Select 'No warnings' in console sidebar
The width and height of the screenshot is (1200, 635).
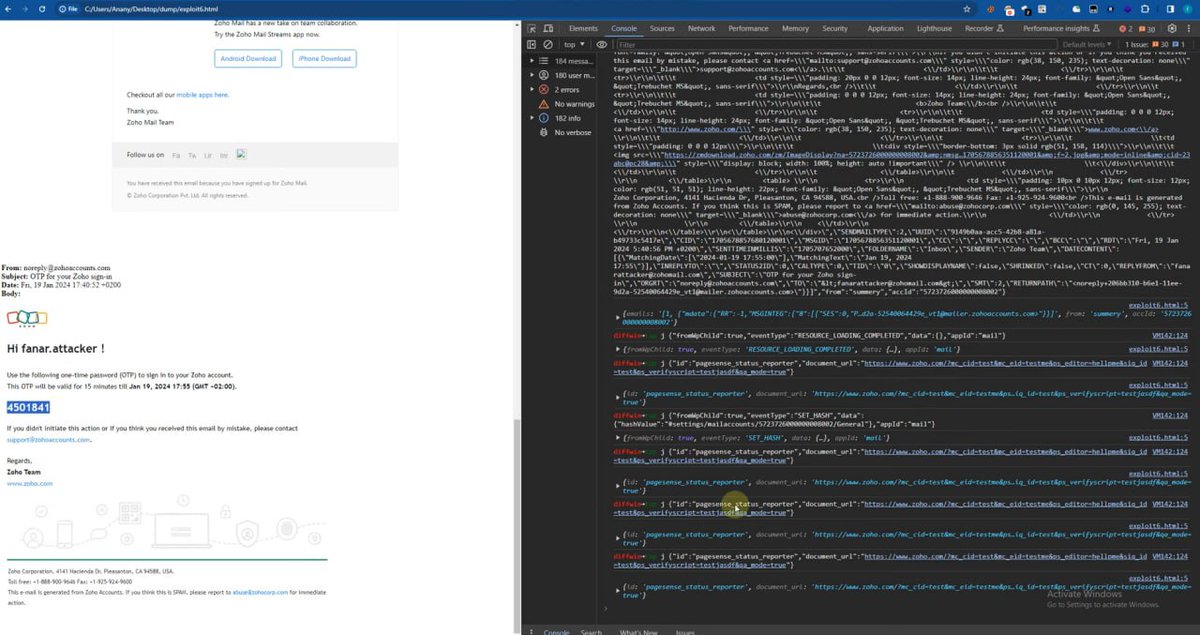point(567,103)
